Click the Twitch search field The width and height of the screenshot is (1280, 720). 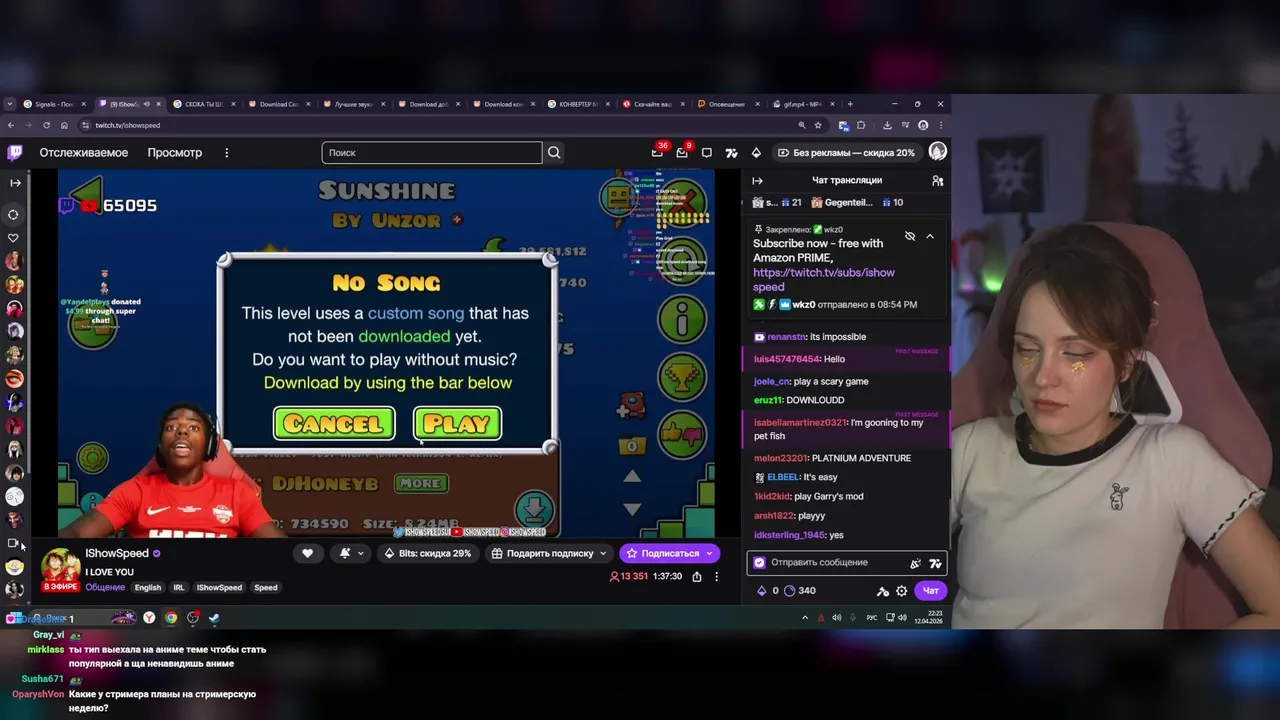coord(432,152)
